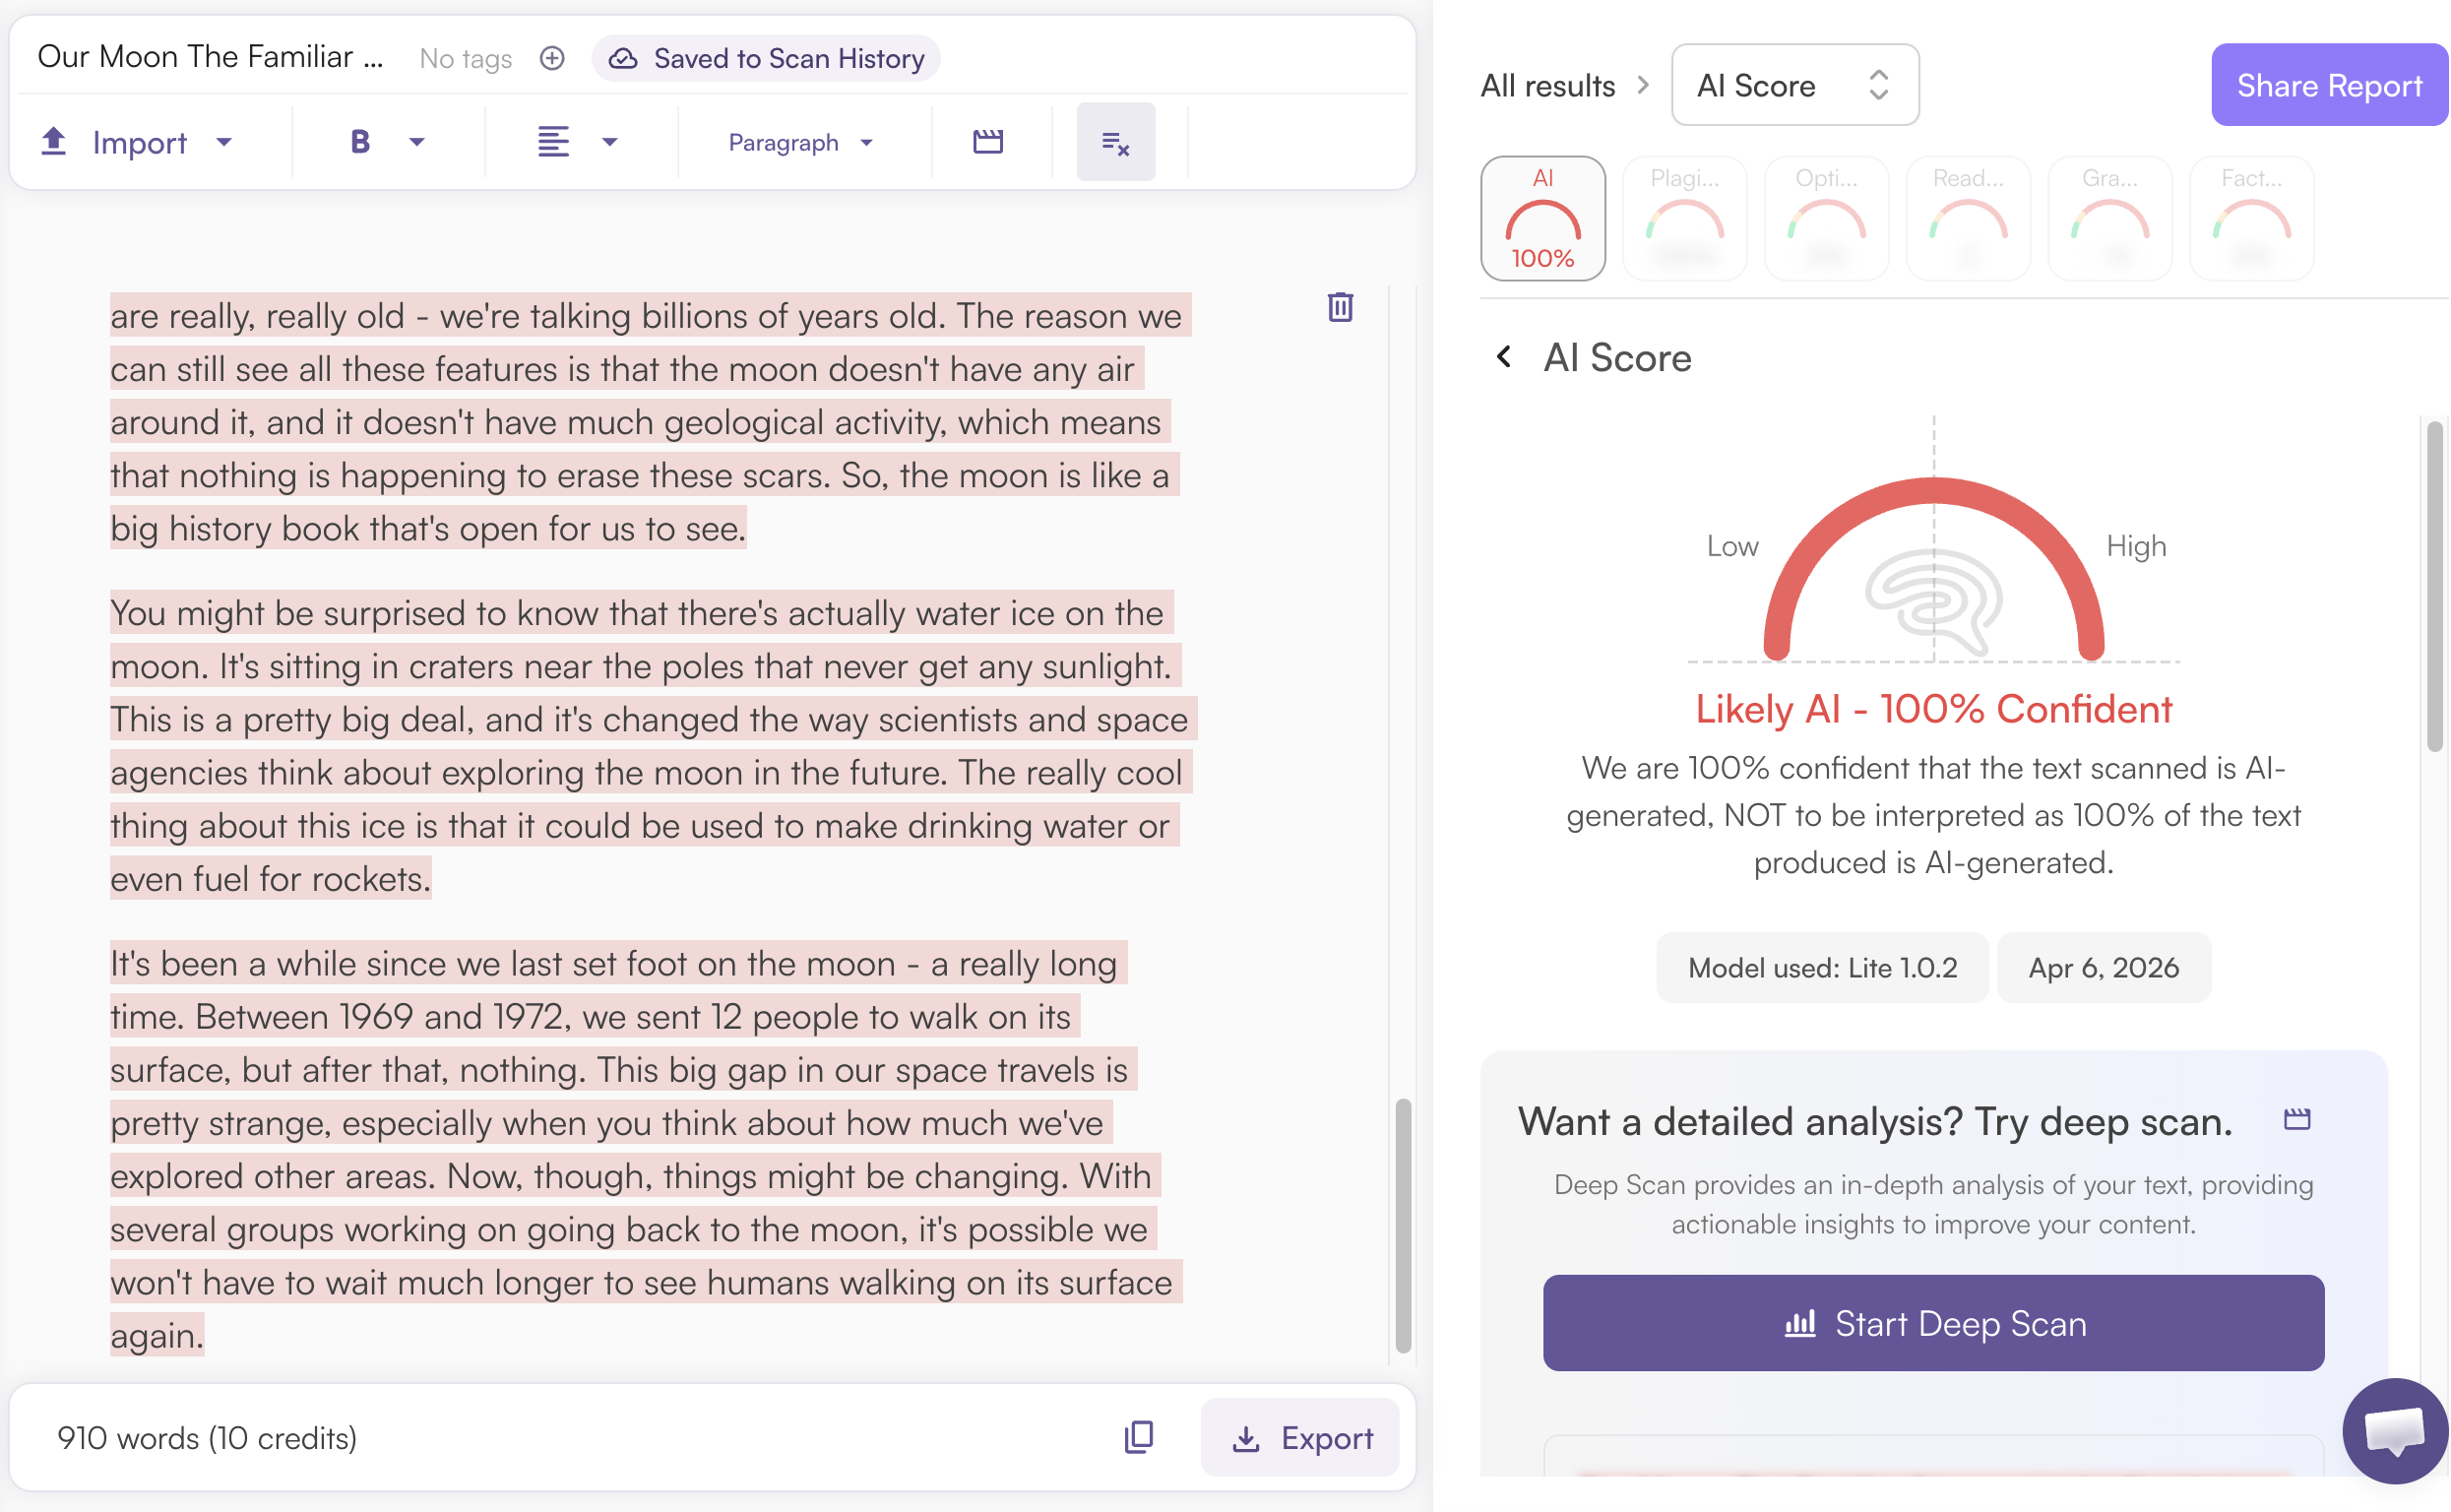Go back using AI Score chevron
Viewport: 2451px width, 1512px height.
(1504, 357)
